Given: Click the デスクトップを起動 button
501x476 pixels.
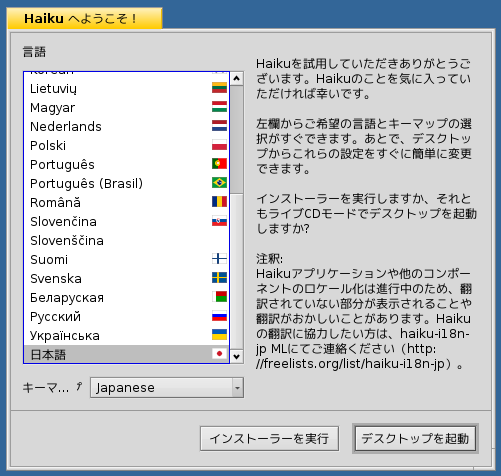Looking at the screenshot, I should 415,438.
